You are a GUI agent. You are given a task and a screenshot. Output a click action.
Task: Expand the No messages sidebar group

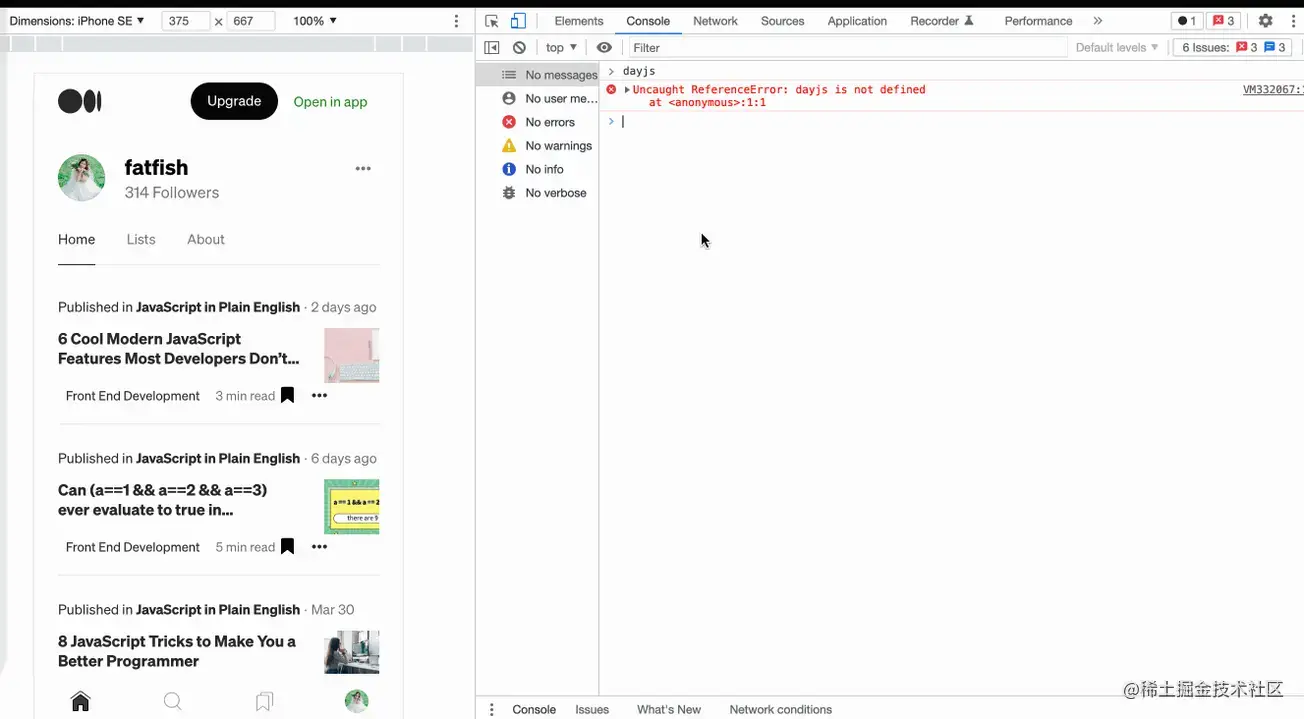click(x=549, y=75)
